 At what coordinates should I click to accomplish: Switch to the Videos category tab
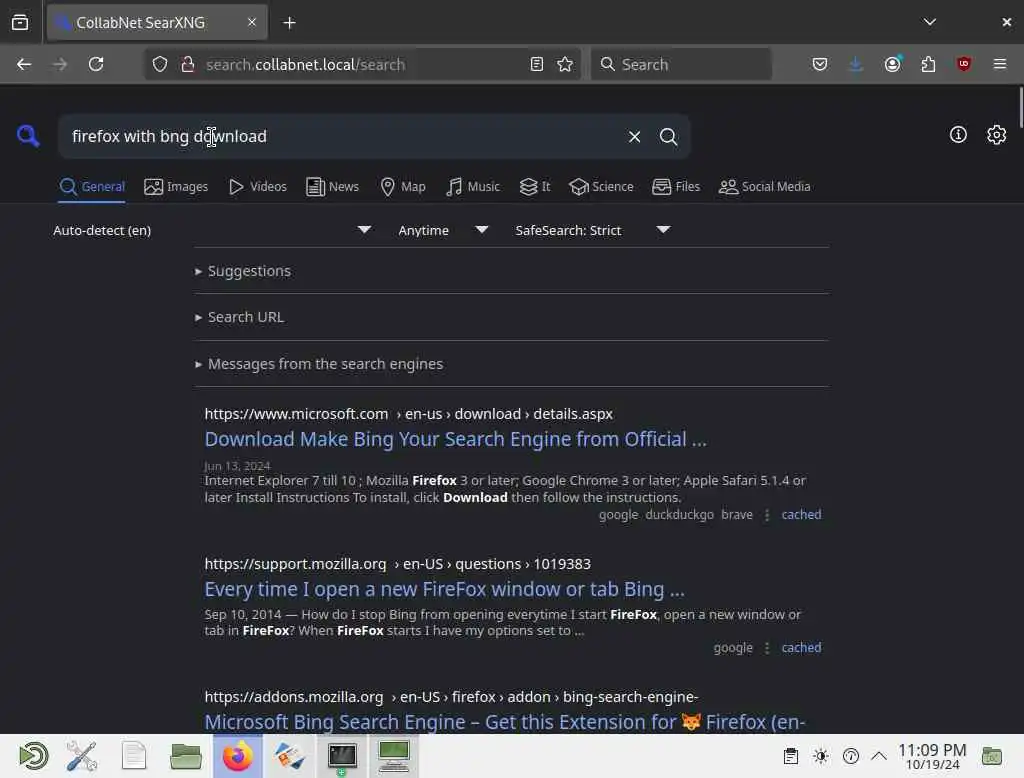tap(258, 187)
